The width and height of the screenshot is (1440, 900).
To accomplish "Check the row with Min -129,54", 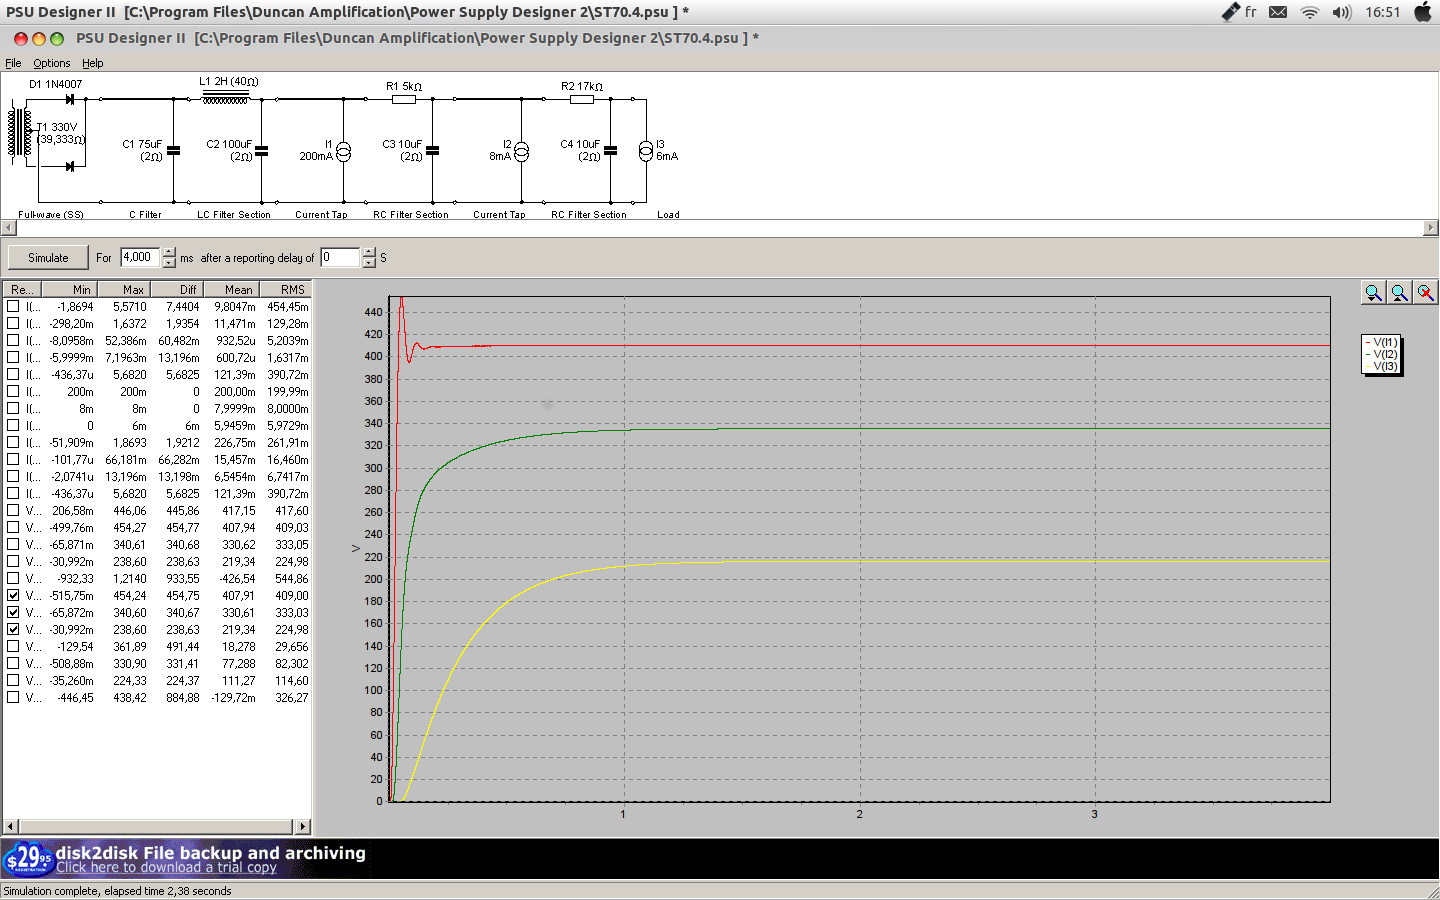I will pyautogui.click(x=13, y=646).
